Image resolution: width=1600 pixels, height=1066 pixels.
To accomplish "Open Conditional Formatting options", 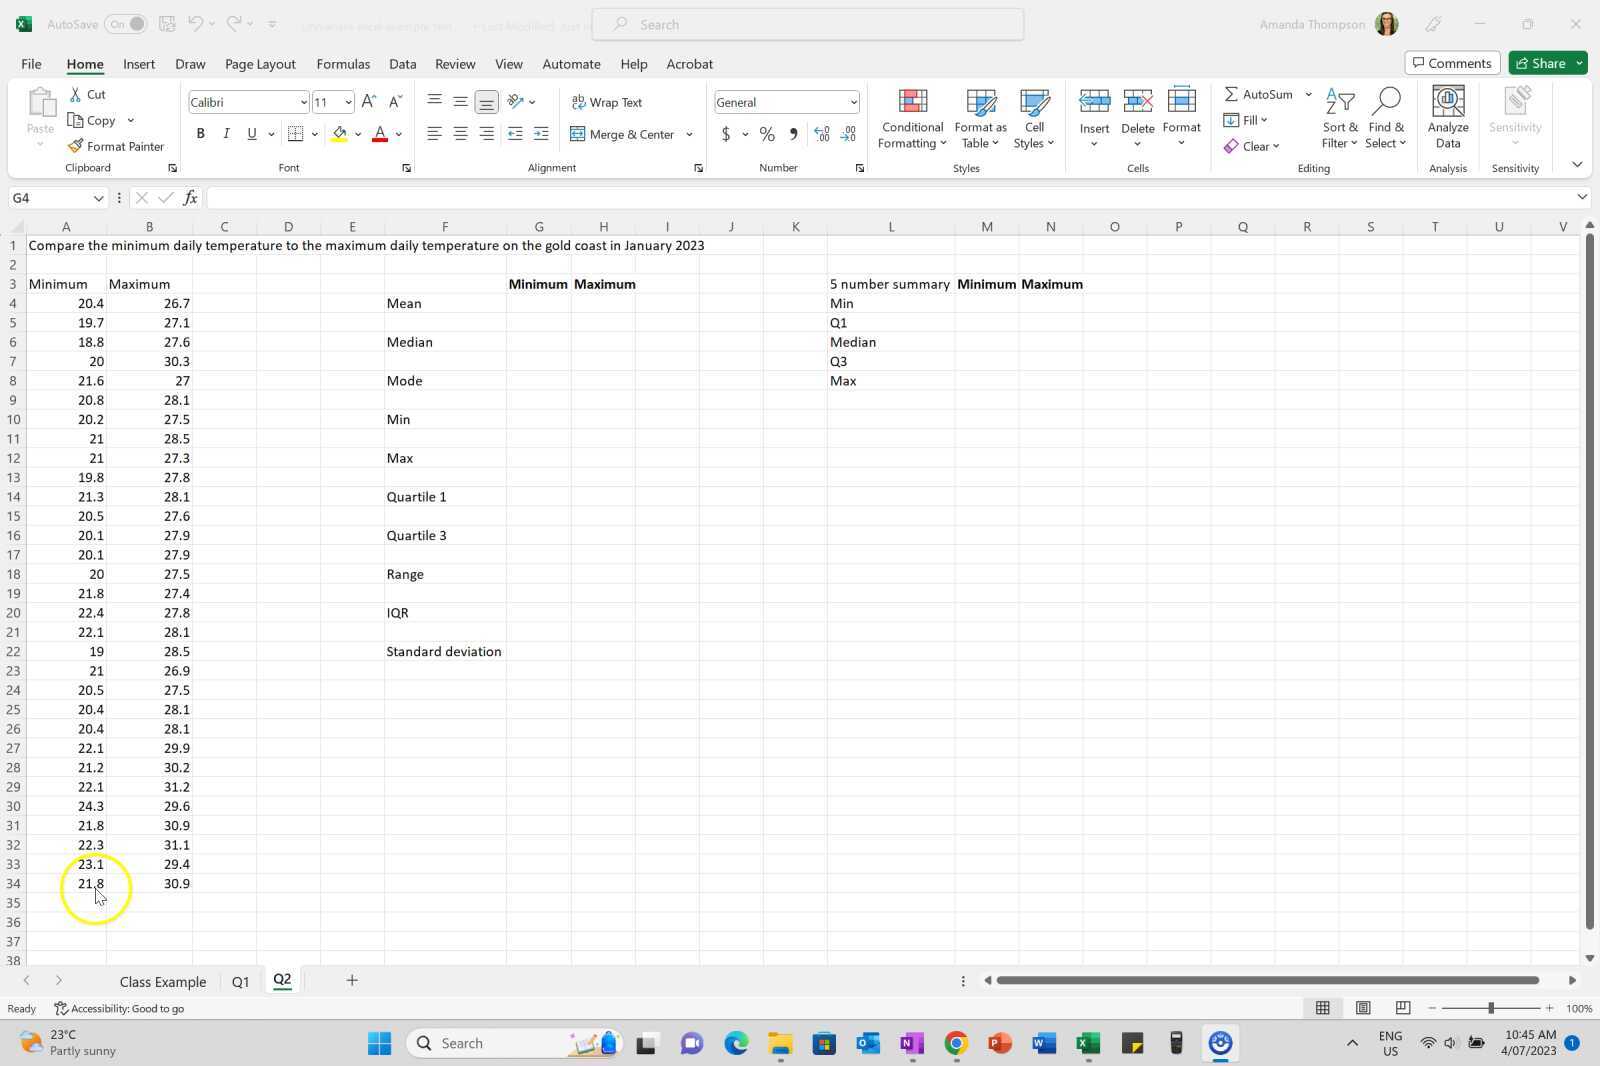I will [911, 118].
